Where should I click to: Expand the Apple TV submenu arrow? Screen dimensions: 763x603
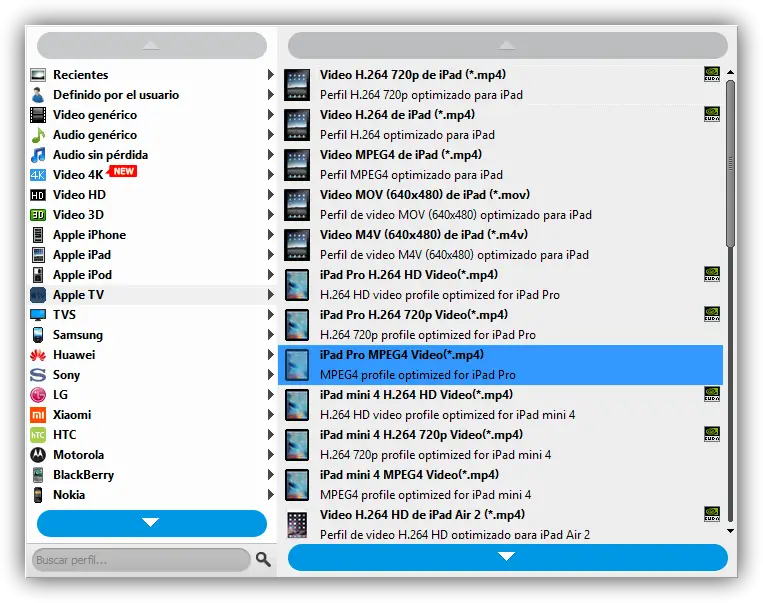click(x=271, y=295)
